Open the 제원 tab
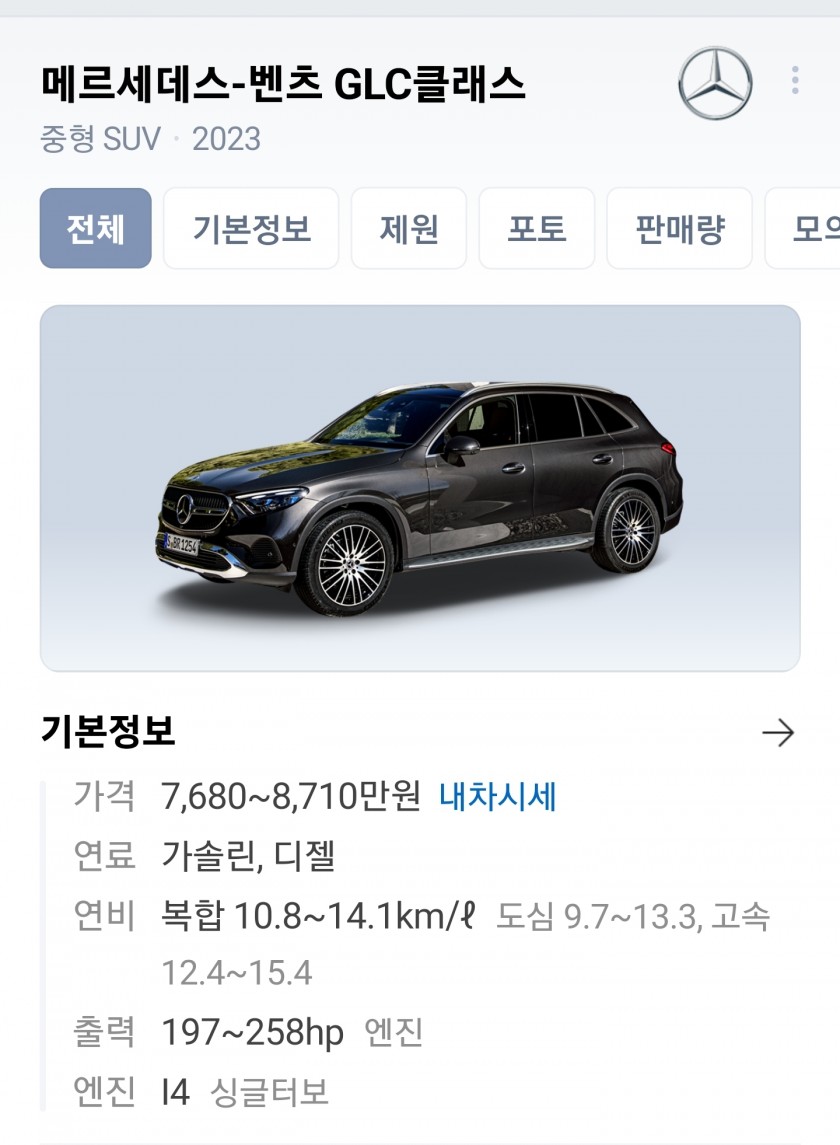Viewport: 840px width, 1145px height. pyautogui.click(x=408, y=229)
